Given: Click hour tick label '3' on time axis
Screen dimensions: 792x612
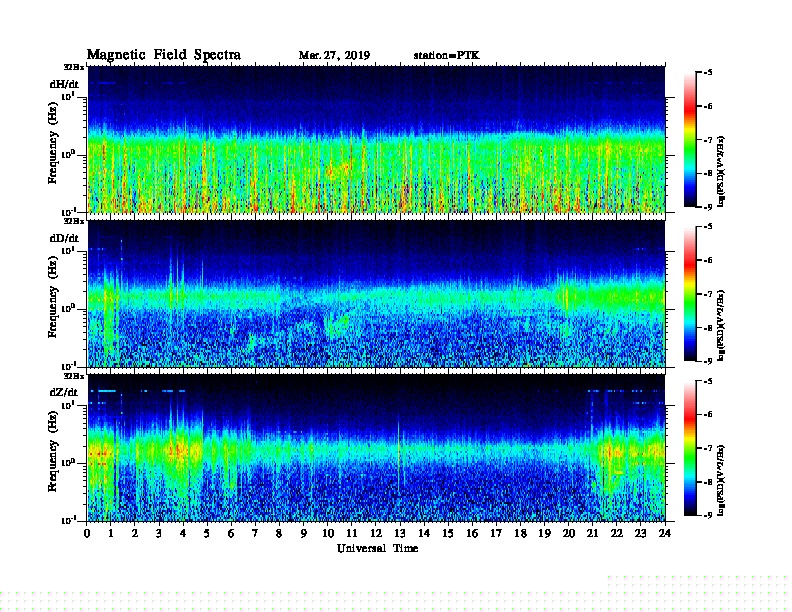Looking at the screenshot, I should (159, 533).
